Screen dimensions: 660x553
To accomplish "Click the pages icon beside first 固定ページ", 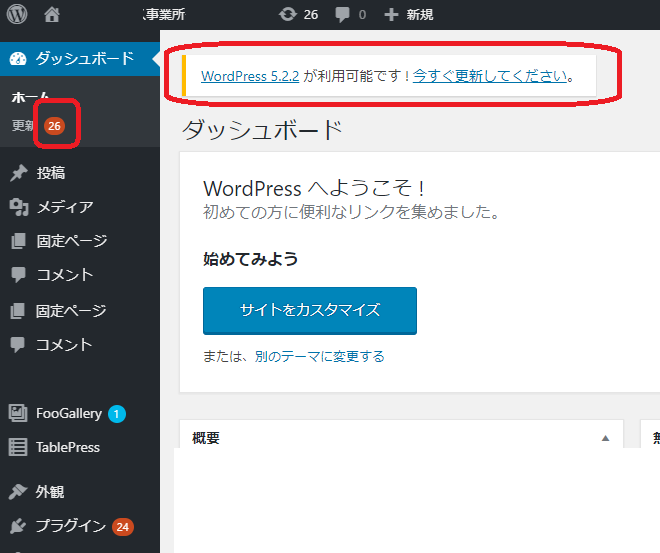I will 18,241.
